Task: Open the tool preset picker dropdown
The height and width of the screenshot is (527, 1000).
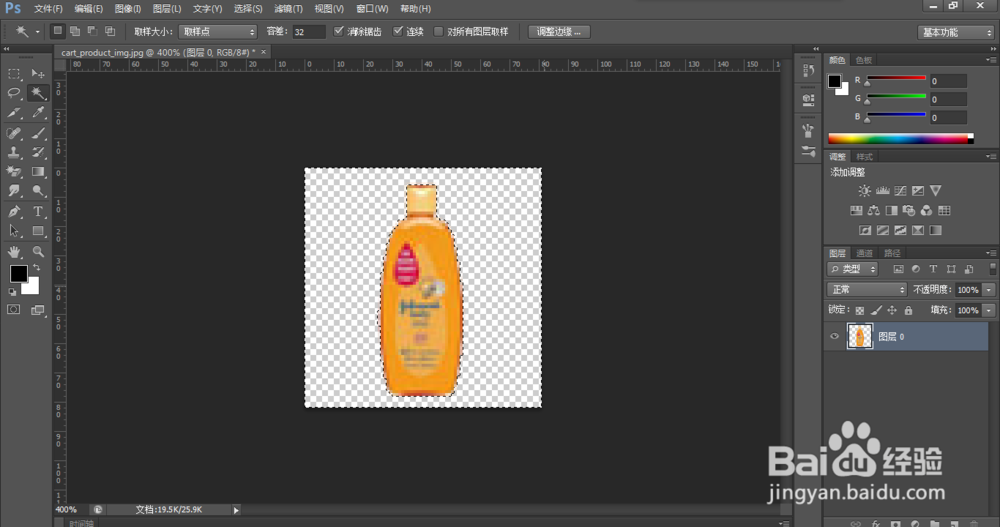Action: (37, 31)
